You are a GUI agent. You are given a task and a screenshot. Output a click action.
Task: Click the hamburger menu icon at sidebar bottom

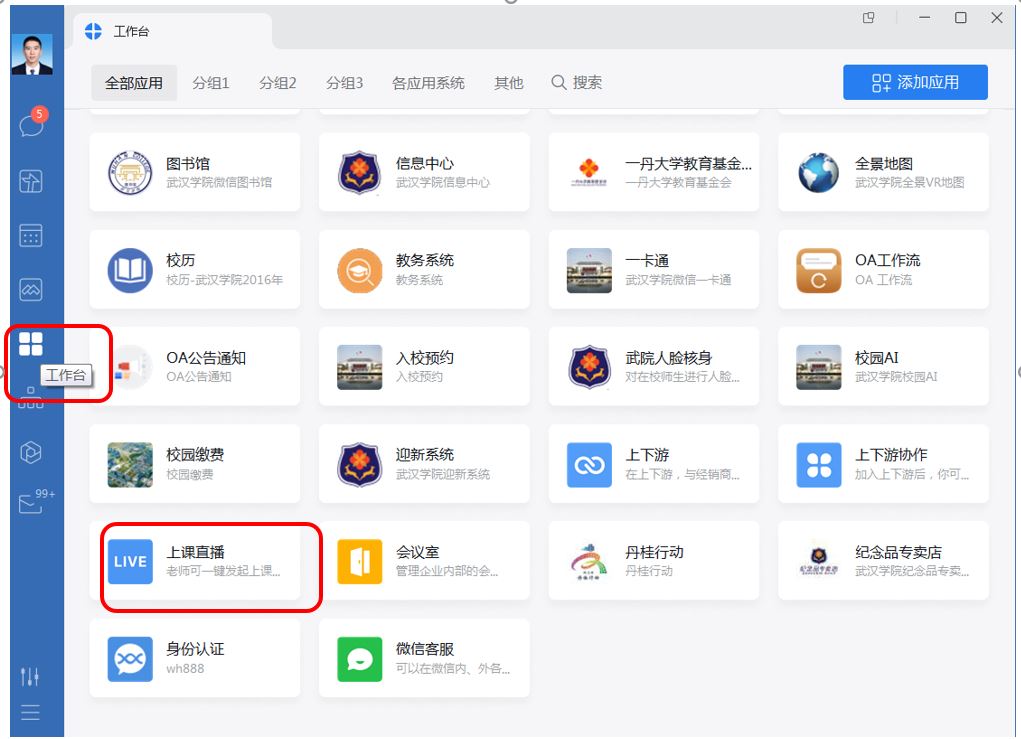coord(30,713)
